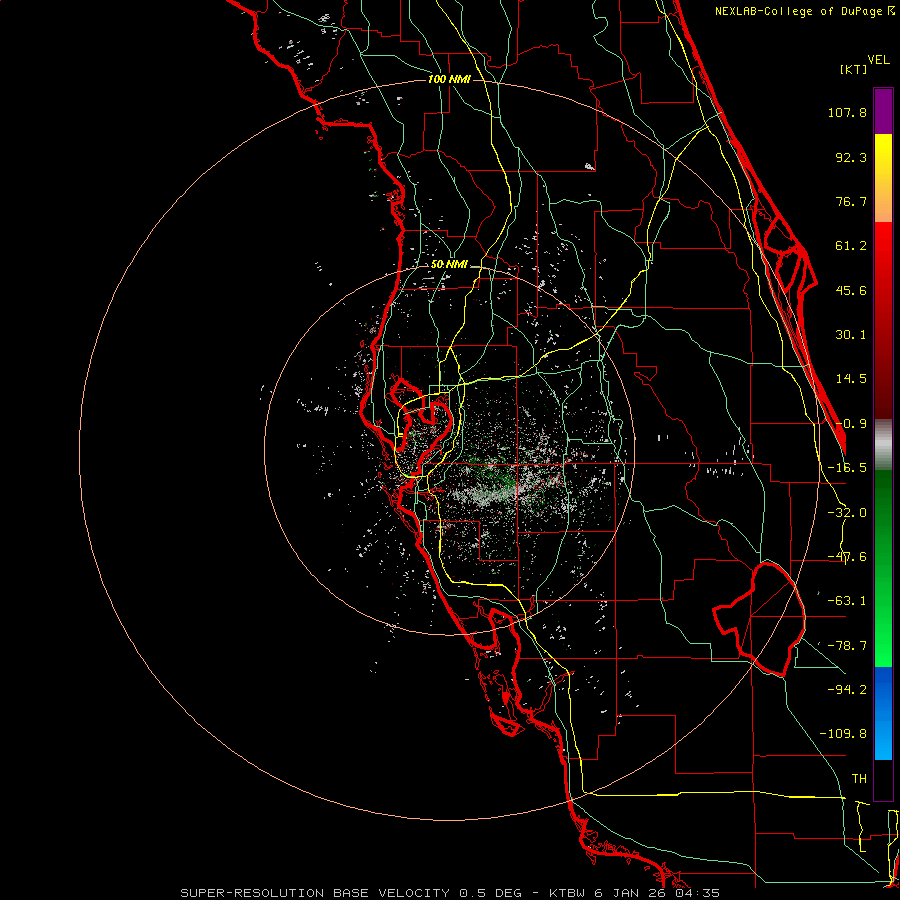Click the 'VEL' legend title
The height and width of the screenshot is (900, 900).
[x=879, y=60]
